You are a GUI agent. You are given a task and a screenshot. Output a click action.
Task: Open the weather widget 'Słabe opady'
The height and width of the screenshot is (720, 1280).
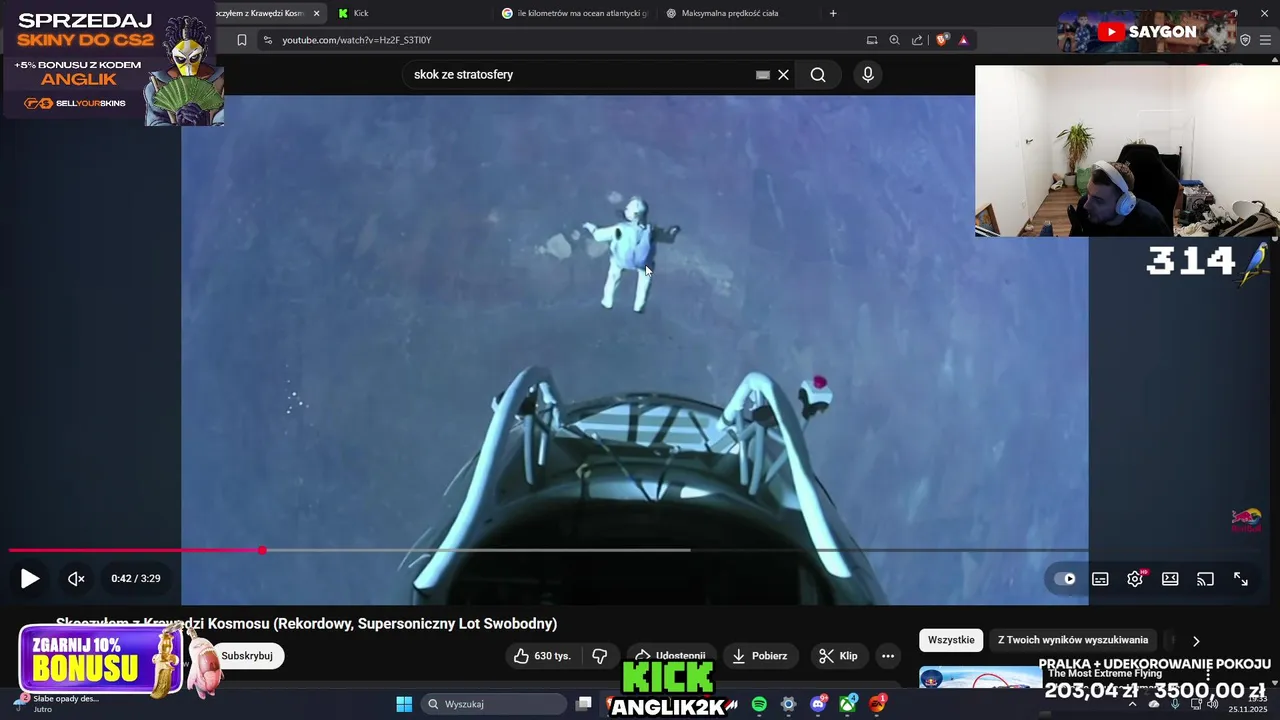click(x=56, y=703)
